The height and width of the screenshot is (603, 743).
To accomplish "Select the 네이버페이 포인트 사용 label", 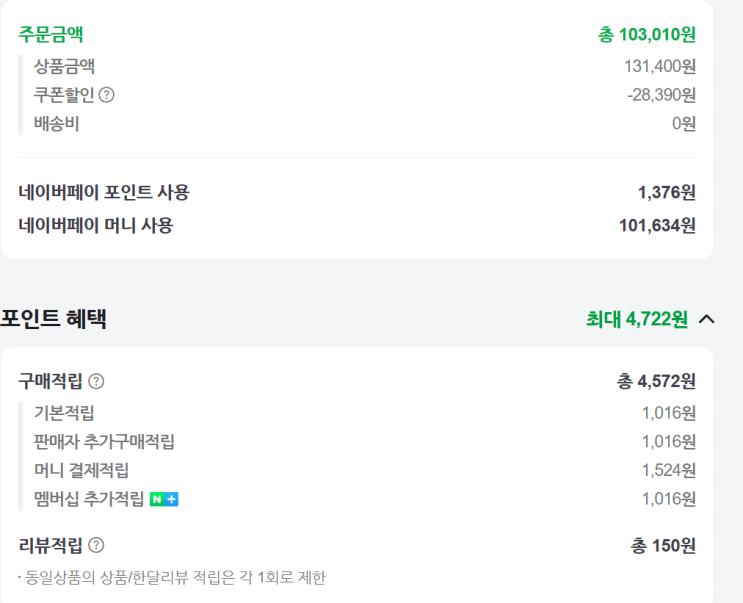I will [104, 193].
